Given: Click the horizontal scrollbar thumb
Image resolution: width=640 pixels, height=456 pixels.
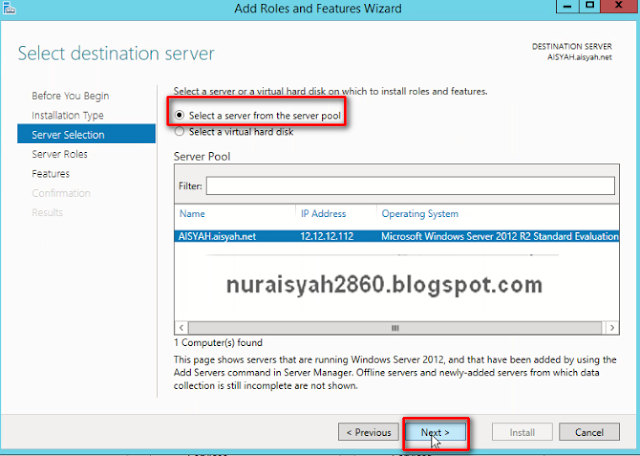Looking at the screenshot, I should tap(395, 328).
